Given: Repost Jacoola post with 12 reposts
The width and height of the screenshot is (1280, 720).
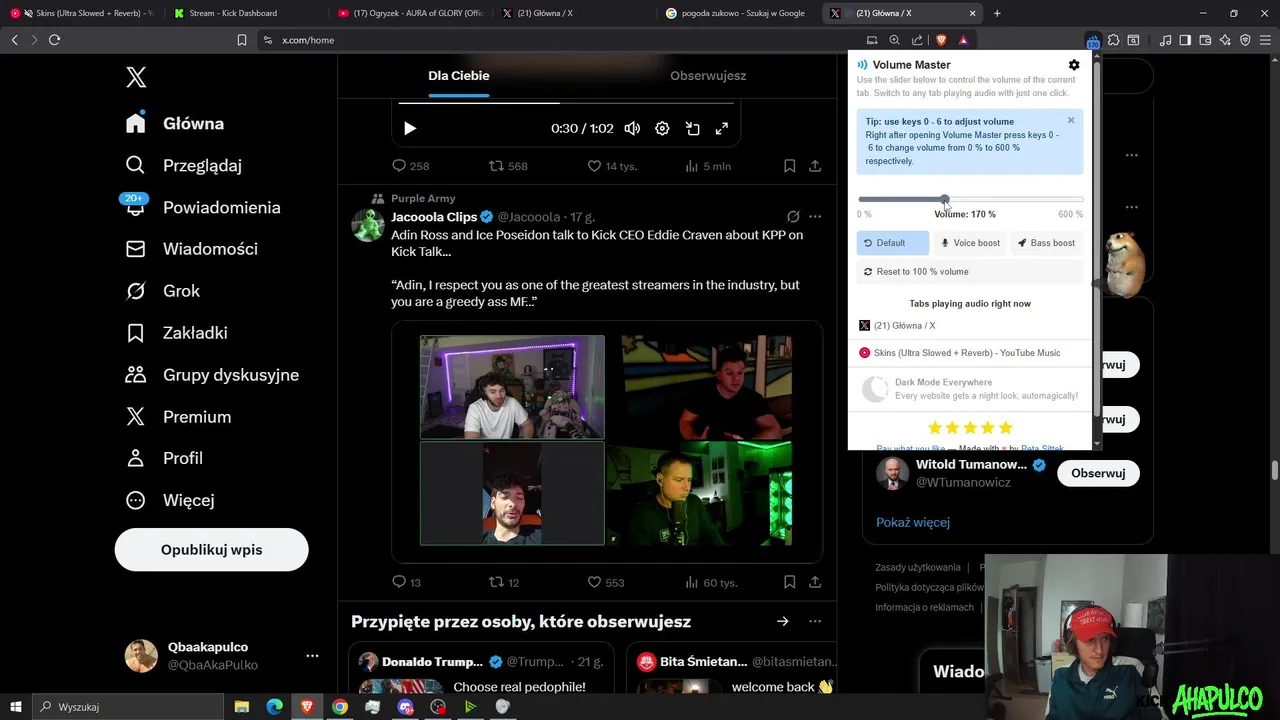Looking at the screenshot, I should tap(503, 582).
